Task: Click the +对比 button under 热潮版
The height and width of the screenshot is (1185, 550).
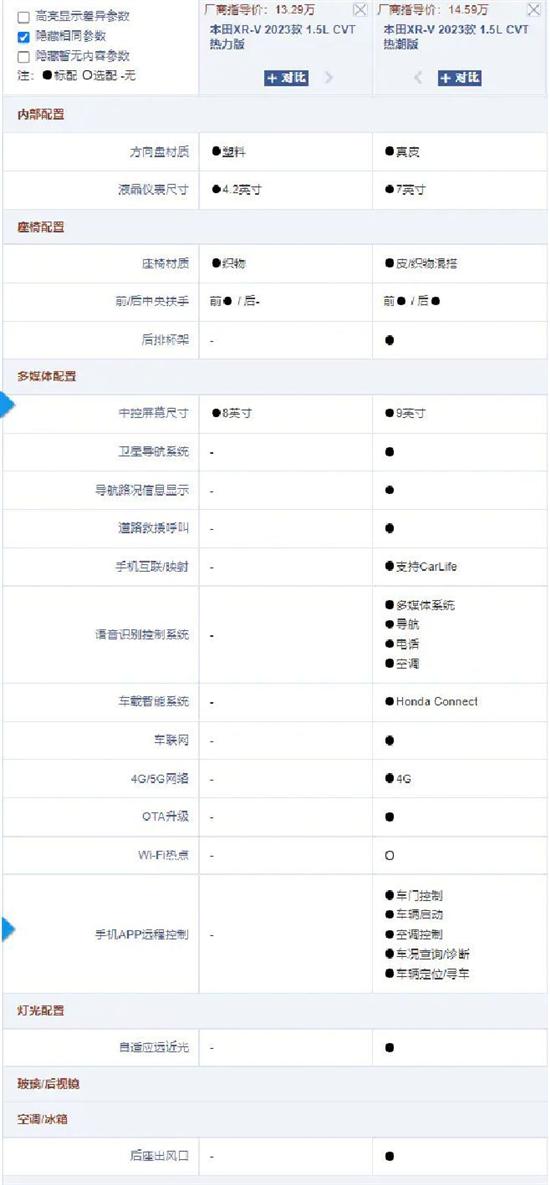Action: point(460,77)
